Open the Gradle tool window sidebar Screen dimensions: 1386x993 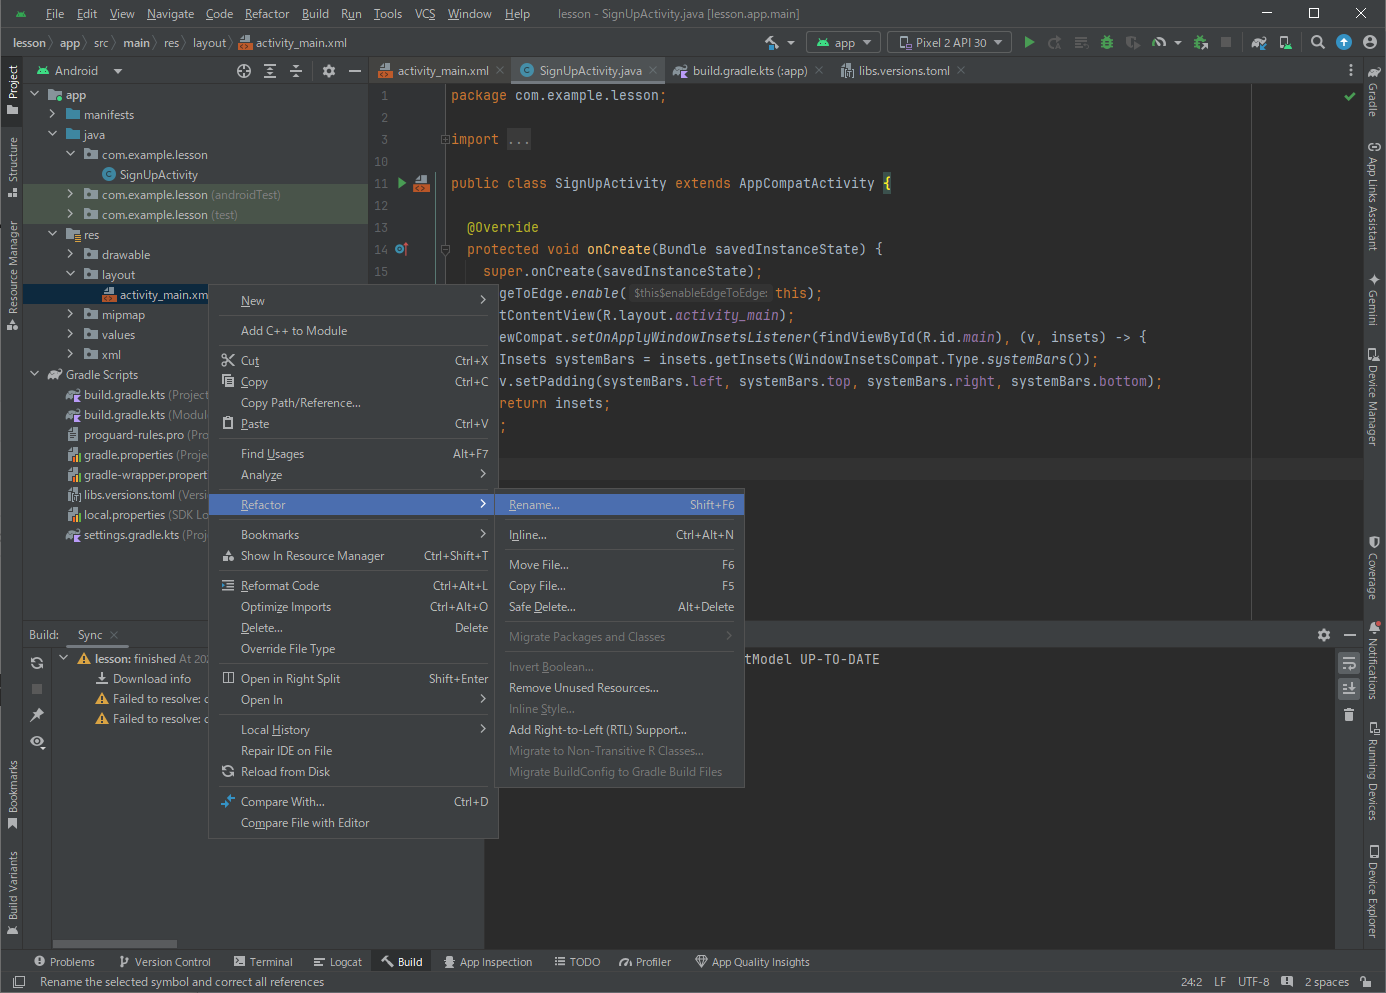[1374, 92]
